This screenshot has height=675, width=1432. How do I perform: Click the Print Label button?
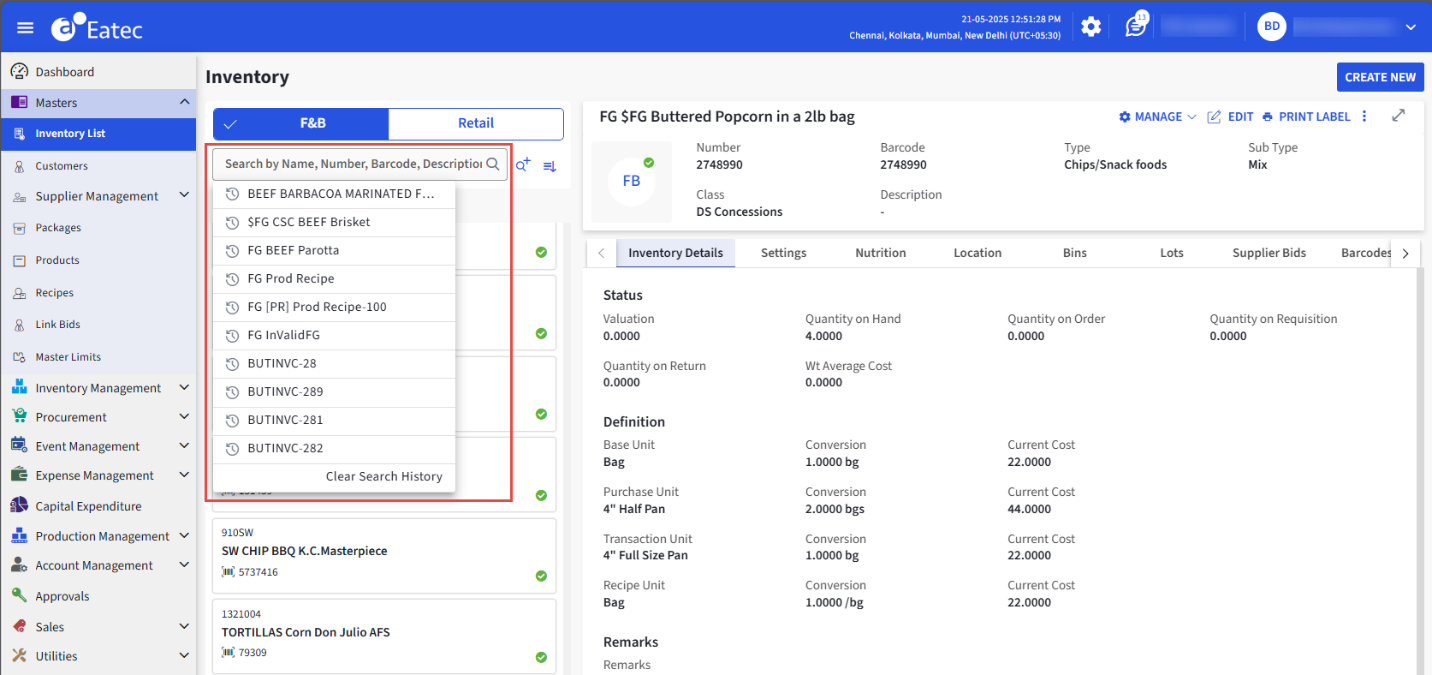pos(1306,117)
